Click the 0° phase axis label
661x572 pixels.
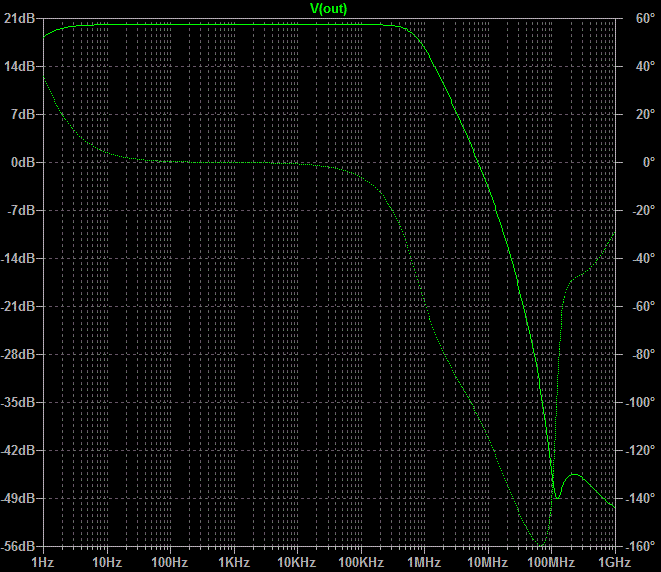[x=649, y=162]
